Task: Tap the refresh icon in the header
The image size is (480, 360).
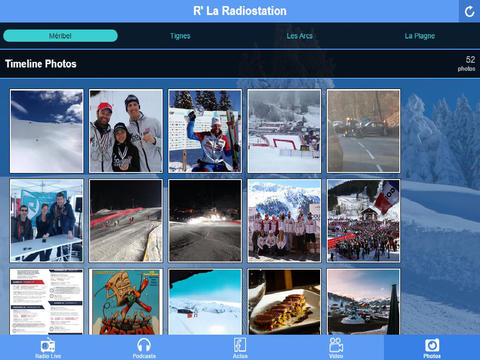Action: [469, 11]
